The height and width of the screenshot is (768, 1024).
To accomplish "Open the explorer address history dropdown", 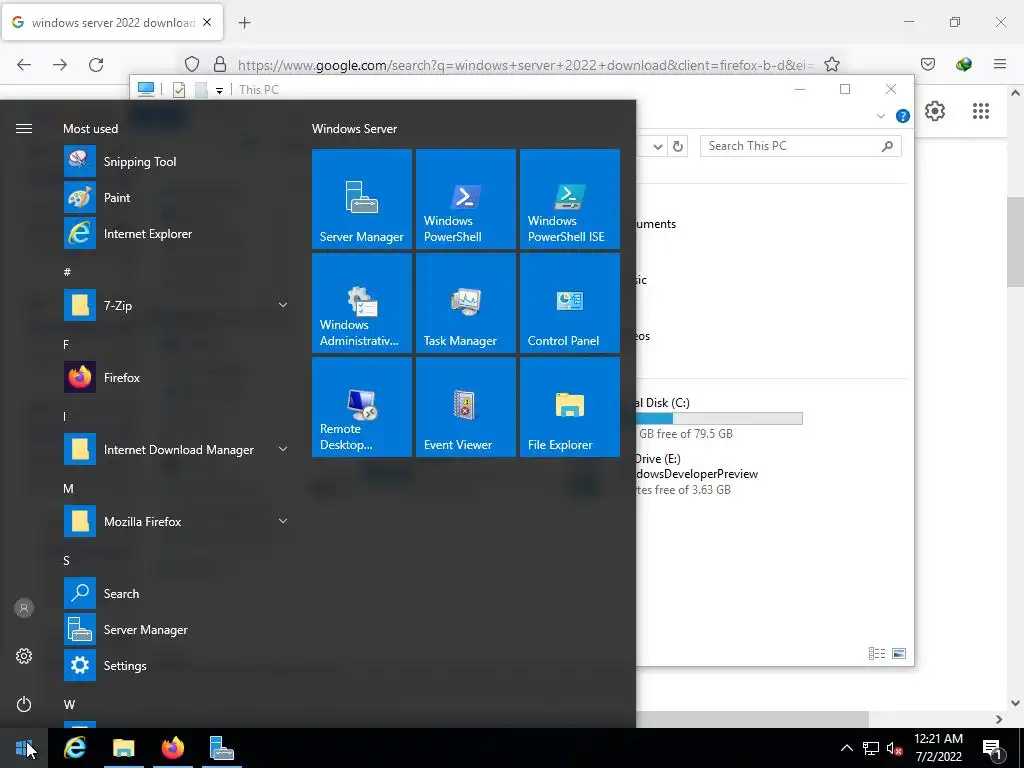I will coord(658,146).
